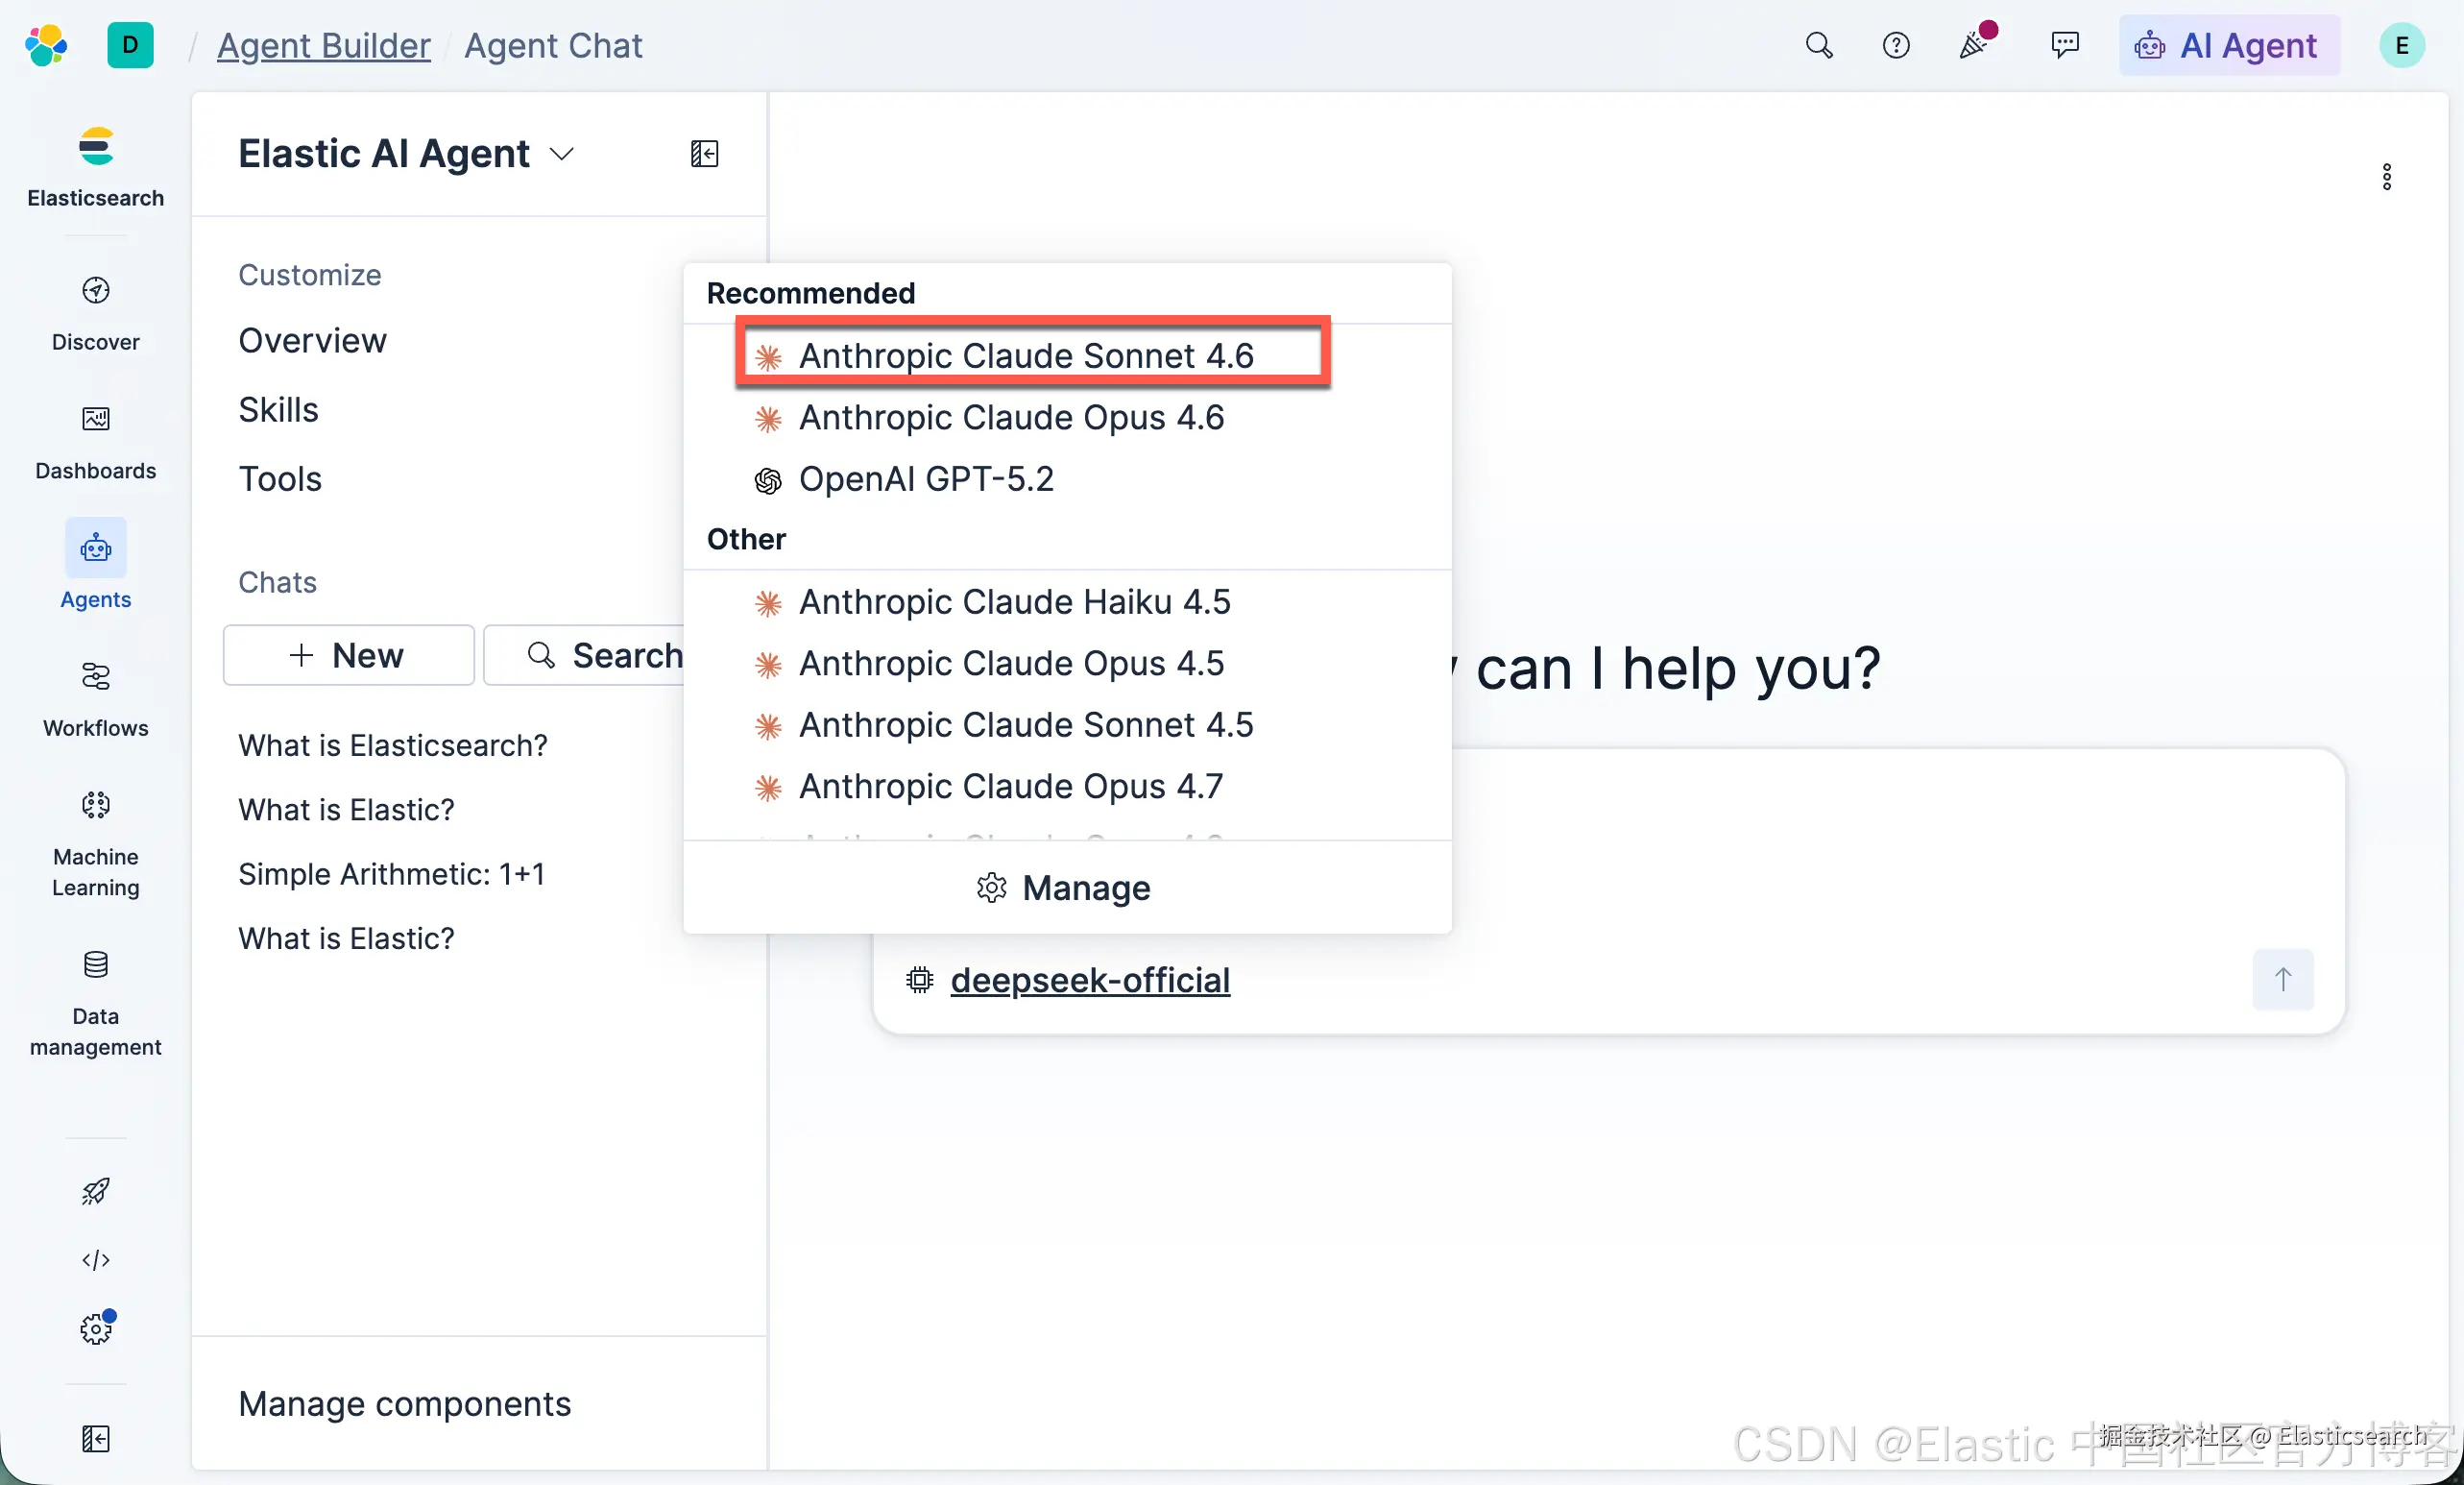Open the D space selector badge
This screenshot has width=2464, height=1485.
(130, 45)
